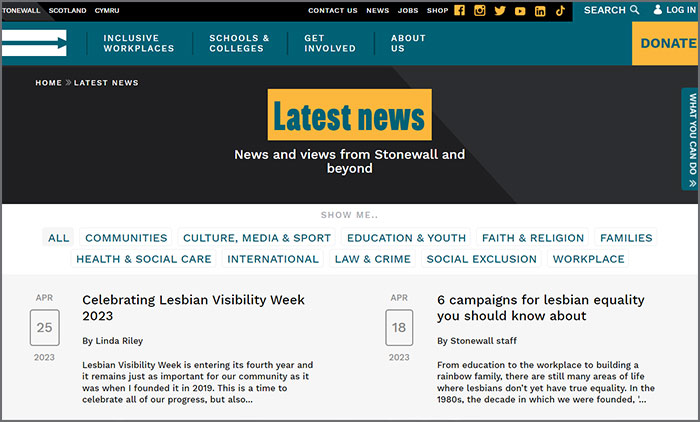Image resolution: width=700 pixels, height=422 pixels.
Task: Open the News link in top bar
Action: 378,10
